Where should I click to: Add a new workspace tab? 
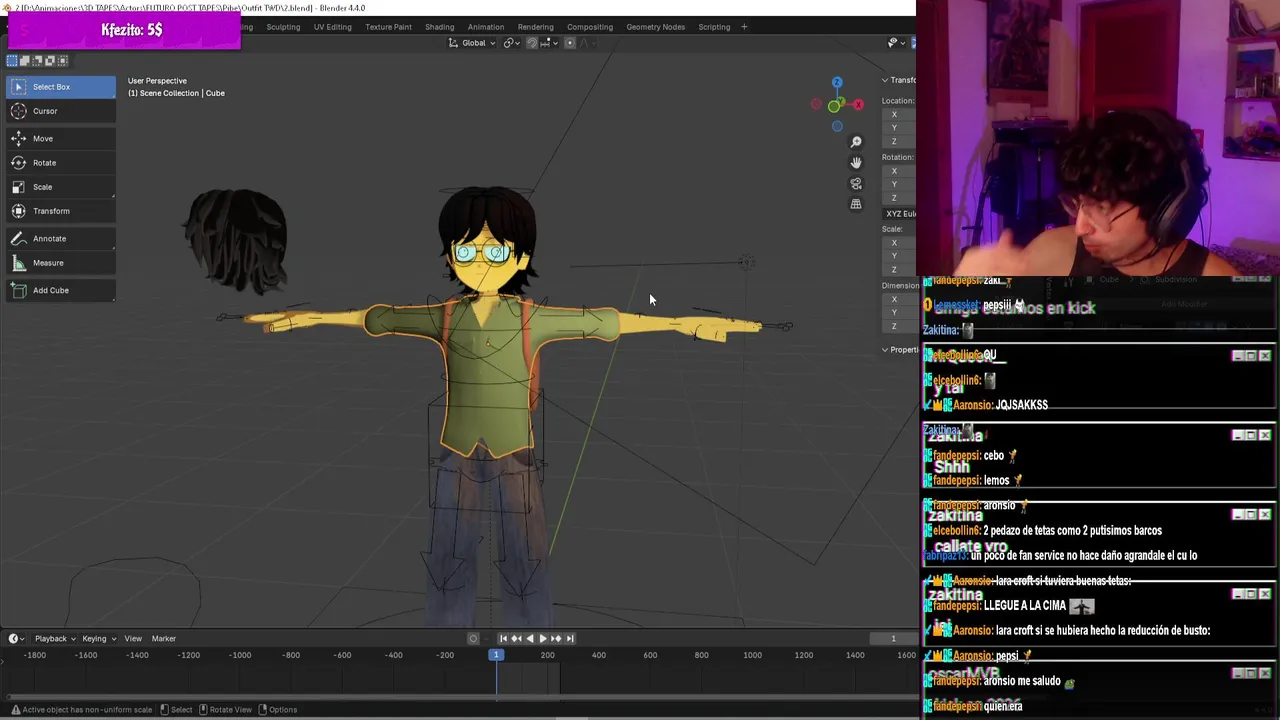[744, 27]
